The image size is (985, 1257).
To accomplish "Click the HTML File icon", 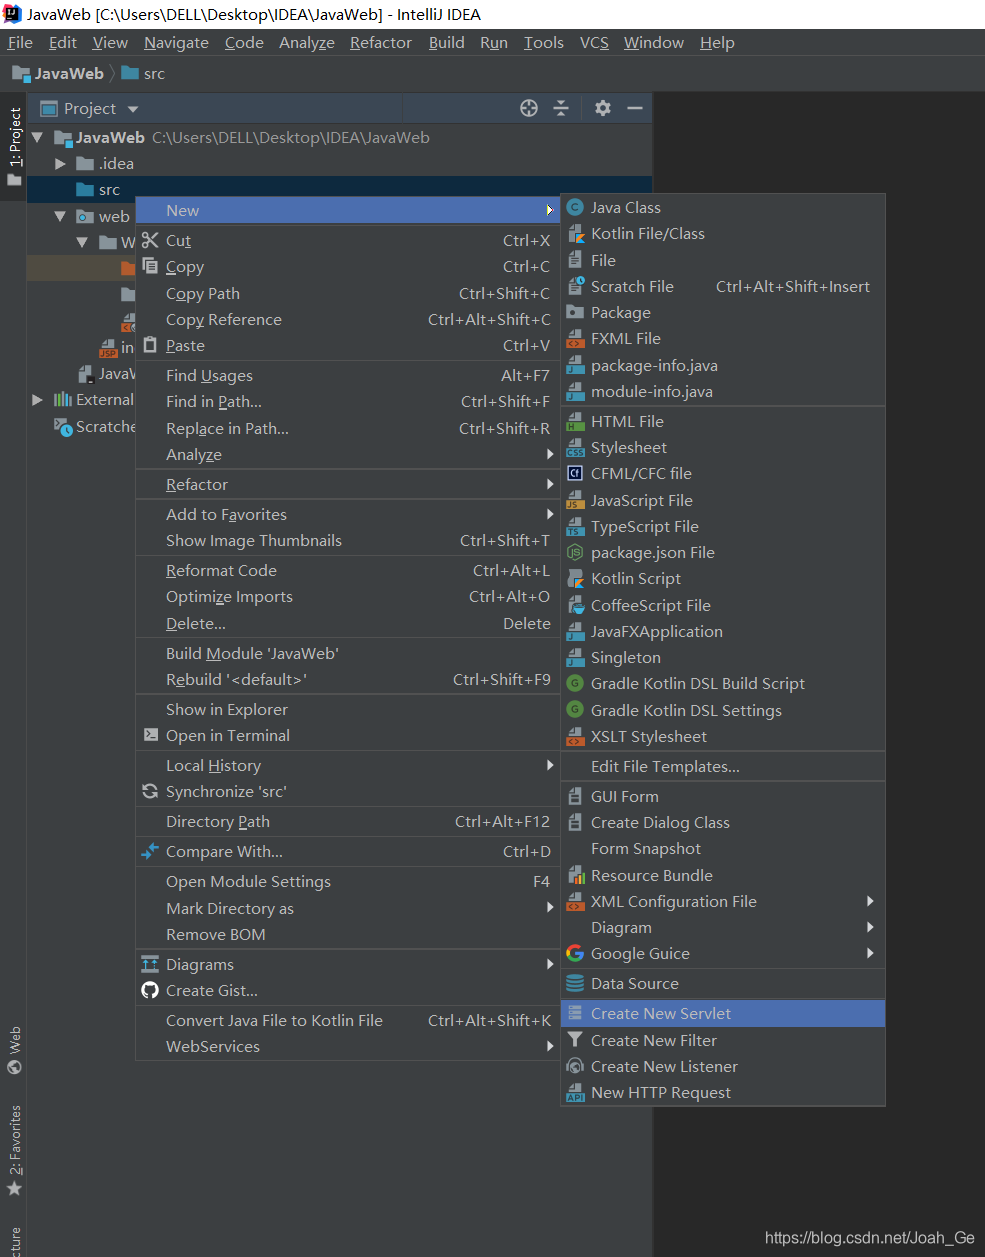I will 575,422.
